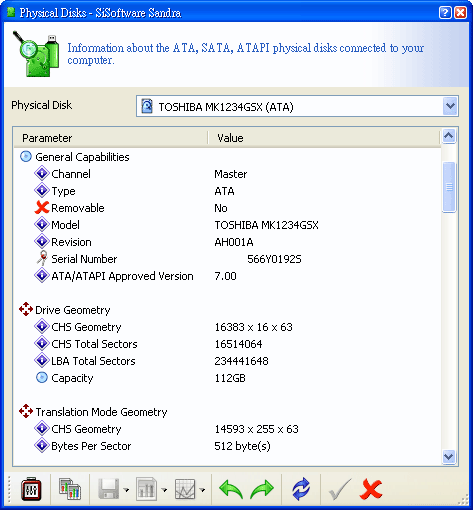The height and width of the screenshot is (510, 473).
Task: Click the capacity value 112GB
Action: pyautogui.click(x=230, y=378)
